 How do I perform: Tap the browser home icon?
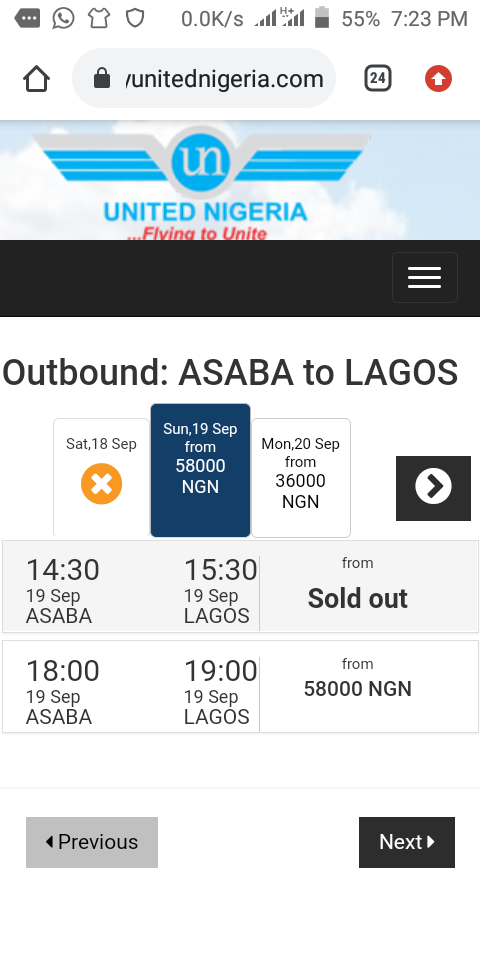click(x=36, y=79)
